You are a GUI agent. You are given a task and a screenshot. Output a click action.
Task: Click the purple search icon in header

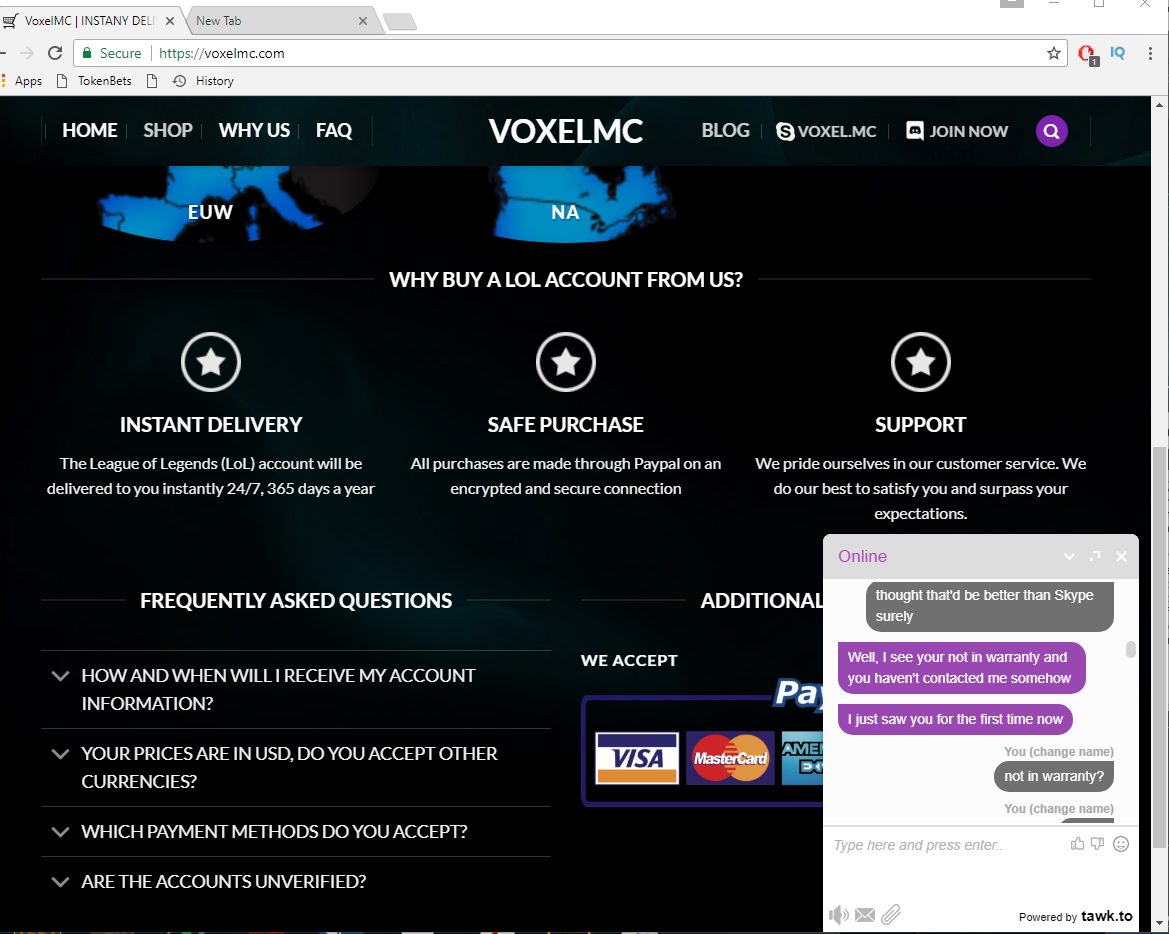(x=1051, y=131)
